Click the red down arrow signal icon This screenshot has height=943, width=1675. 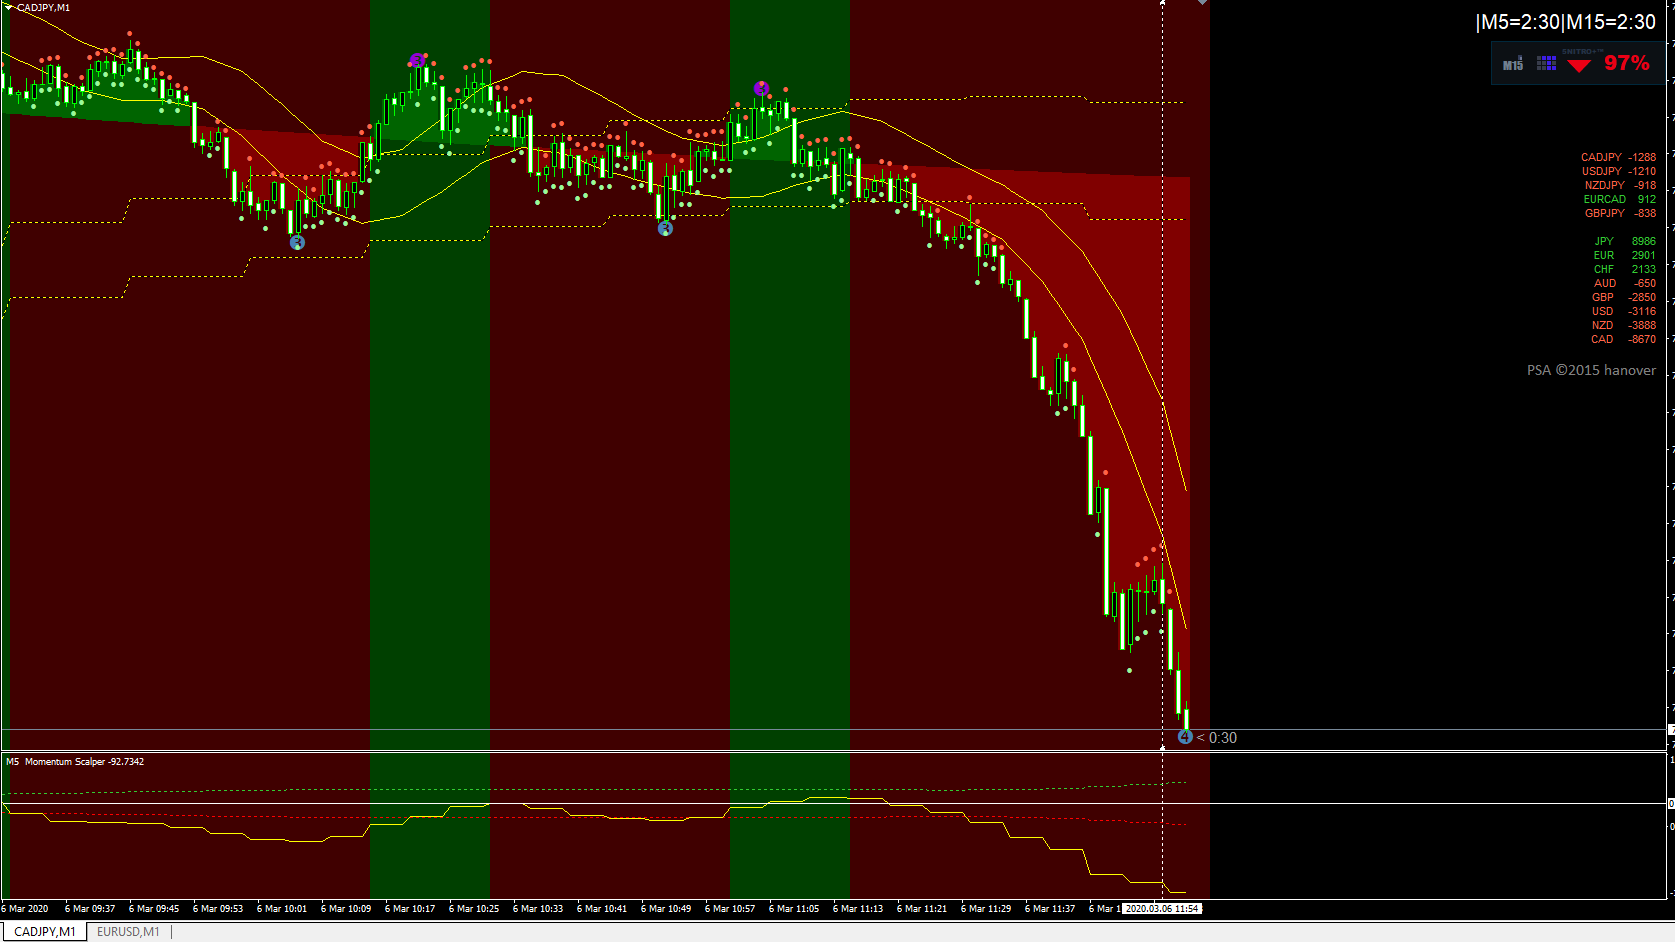(1579, 65)
